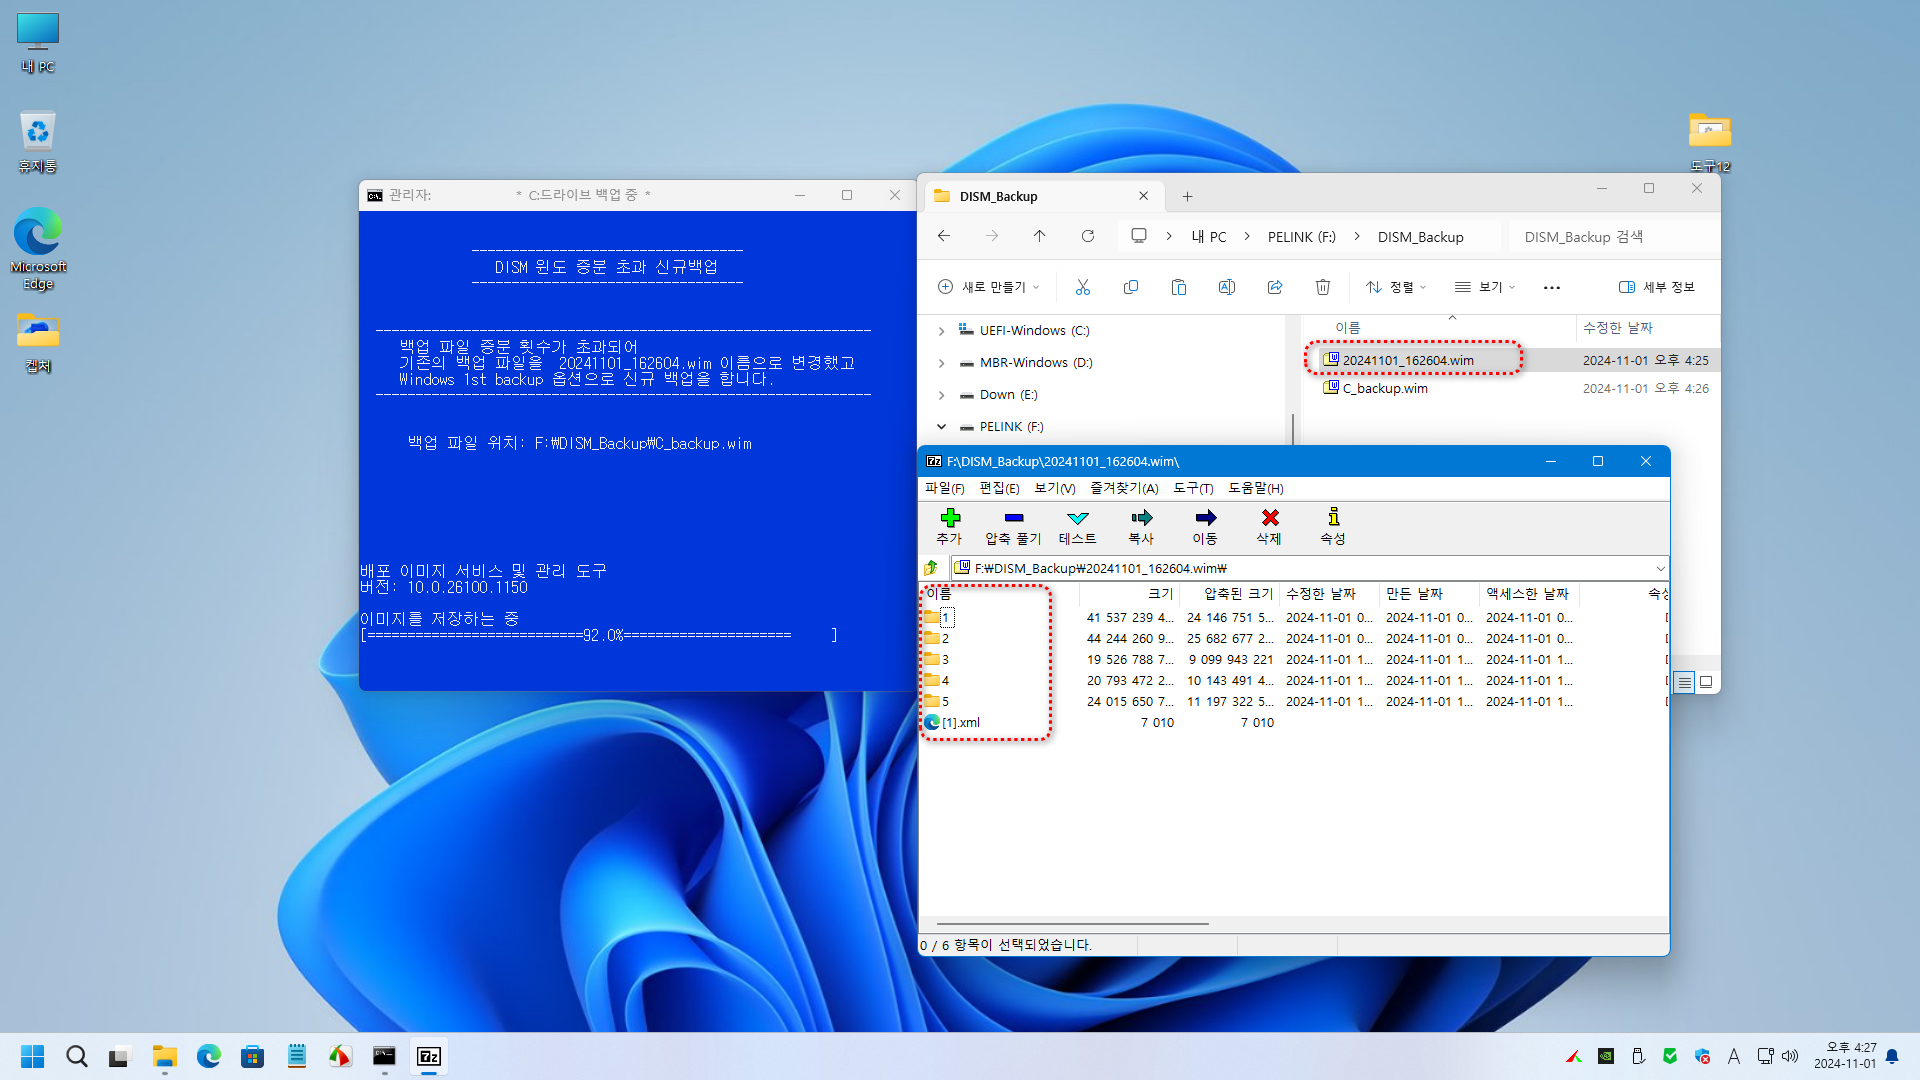Image resolution: width=1920 pixels, height=1080 pixels.
Task: Click the PELINK (F:) breadcrumb
Action: pos(1301,237)
